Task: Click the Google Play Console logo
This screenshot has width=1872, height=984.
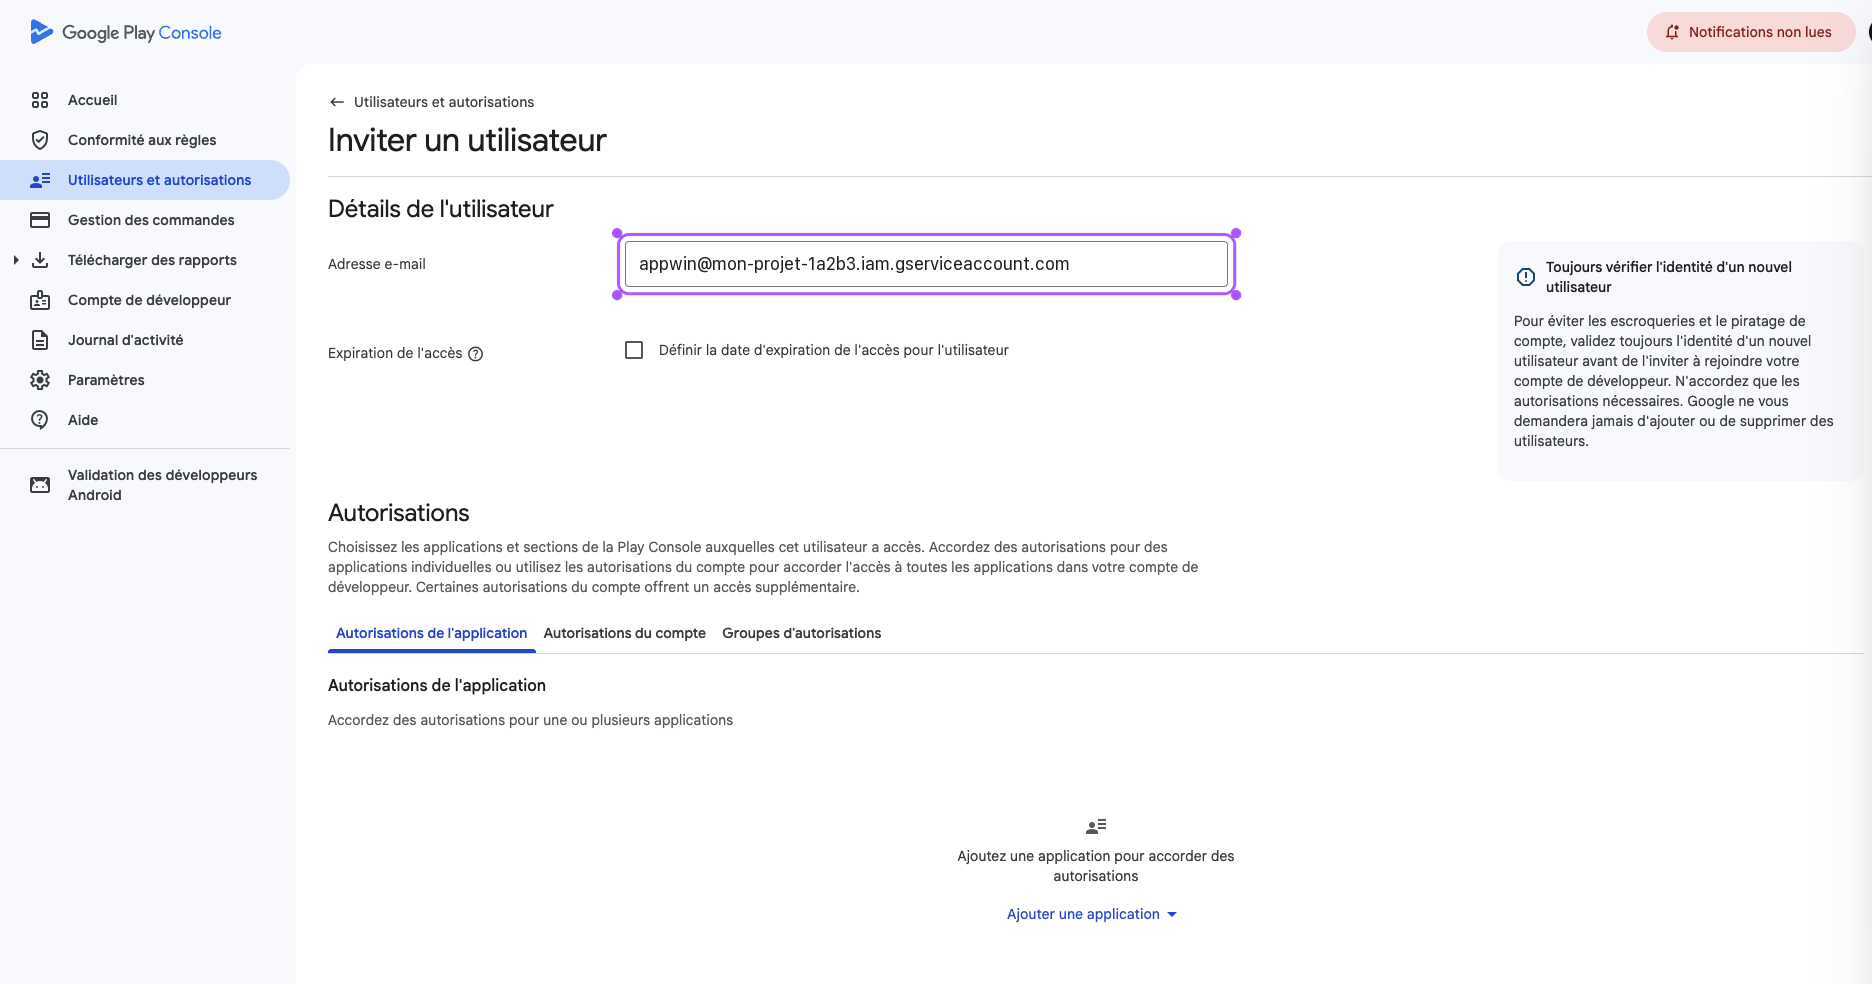Action: coord(126,32)
